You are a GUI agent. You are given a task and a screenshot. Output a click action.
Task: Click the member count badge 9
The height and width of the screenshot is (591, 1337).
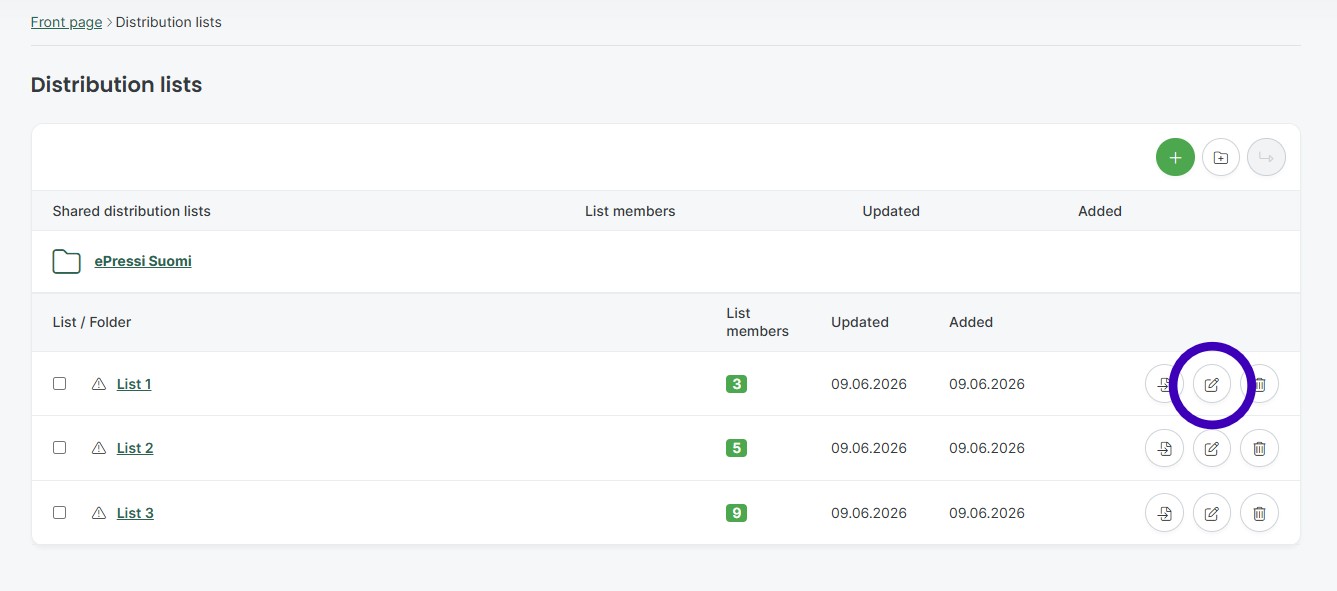(x=736, y=513)
